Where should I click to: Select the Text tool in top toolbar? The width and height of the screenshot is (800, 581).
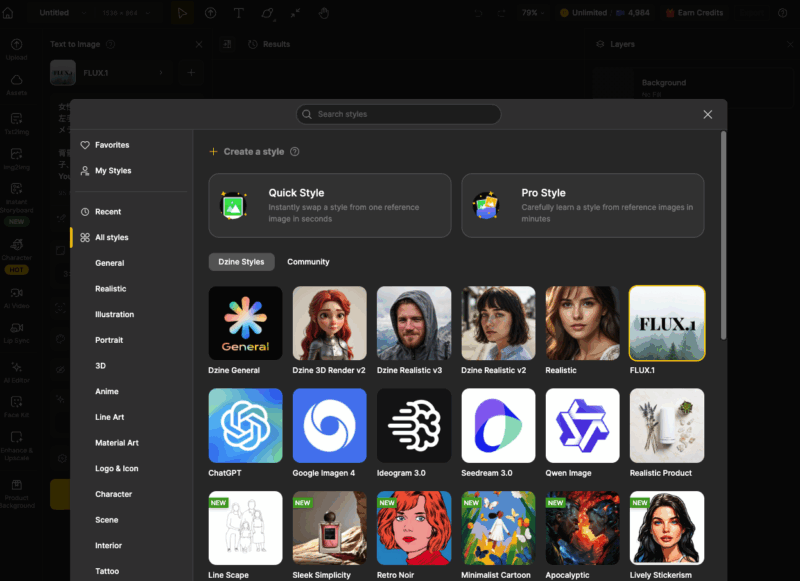click(238, 13)
